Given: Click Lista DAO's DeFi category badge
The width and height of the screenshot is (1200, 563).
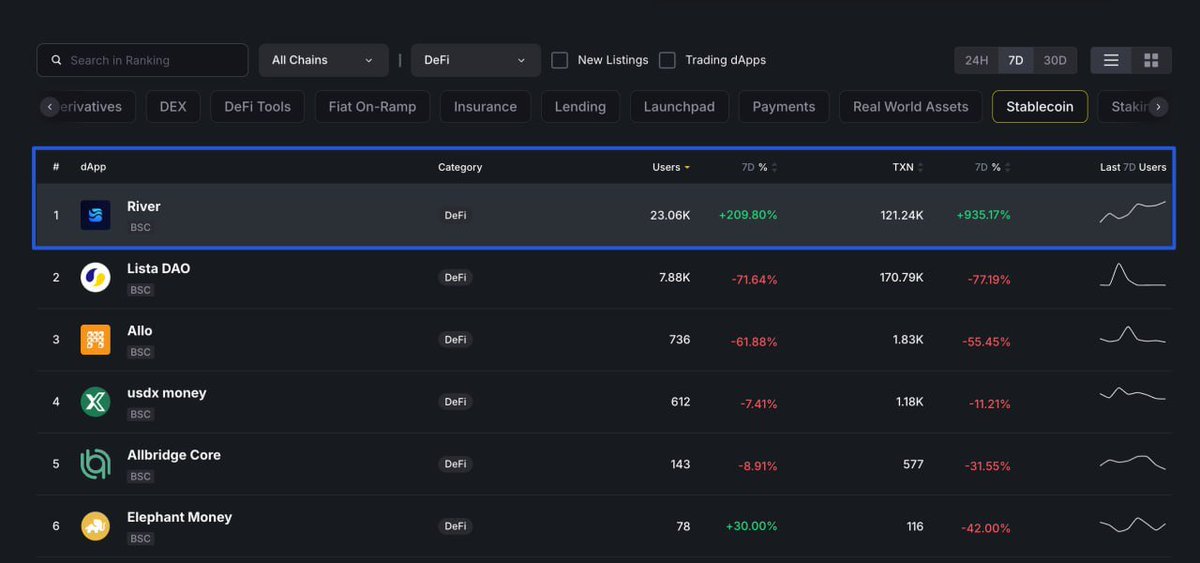Looking at the screenshot, I should (455, 277).
